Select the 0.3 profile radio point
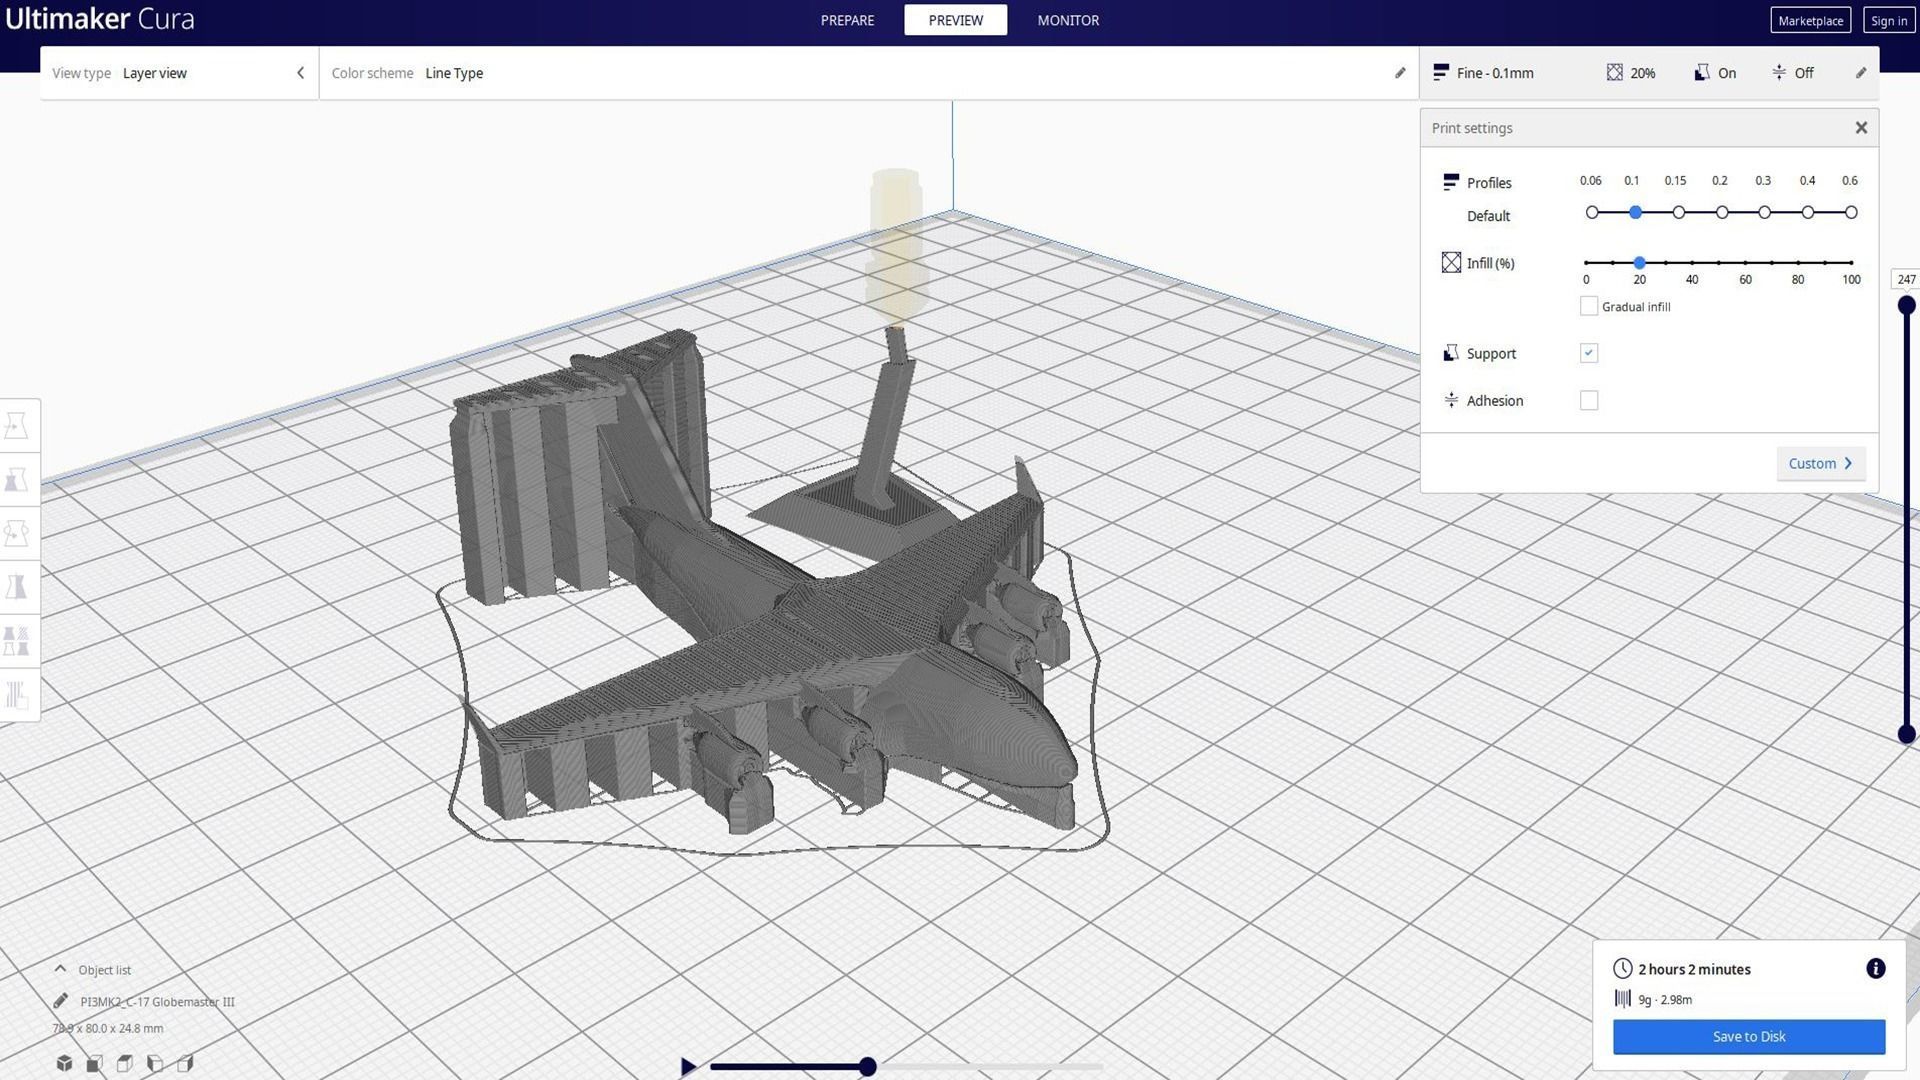The width and height of the screenshot is (1920, 1080). pyautogui.click(x=1765, y=212)
